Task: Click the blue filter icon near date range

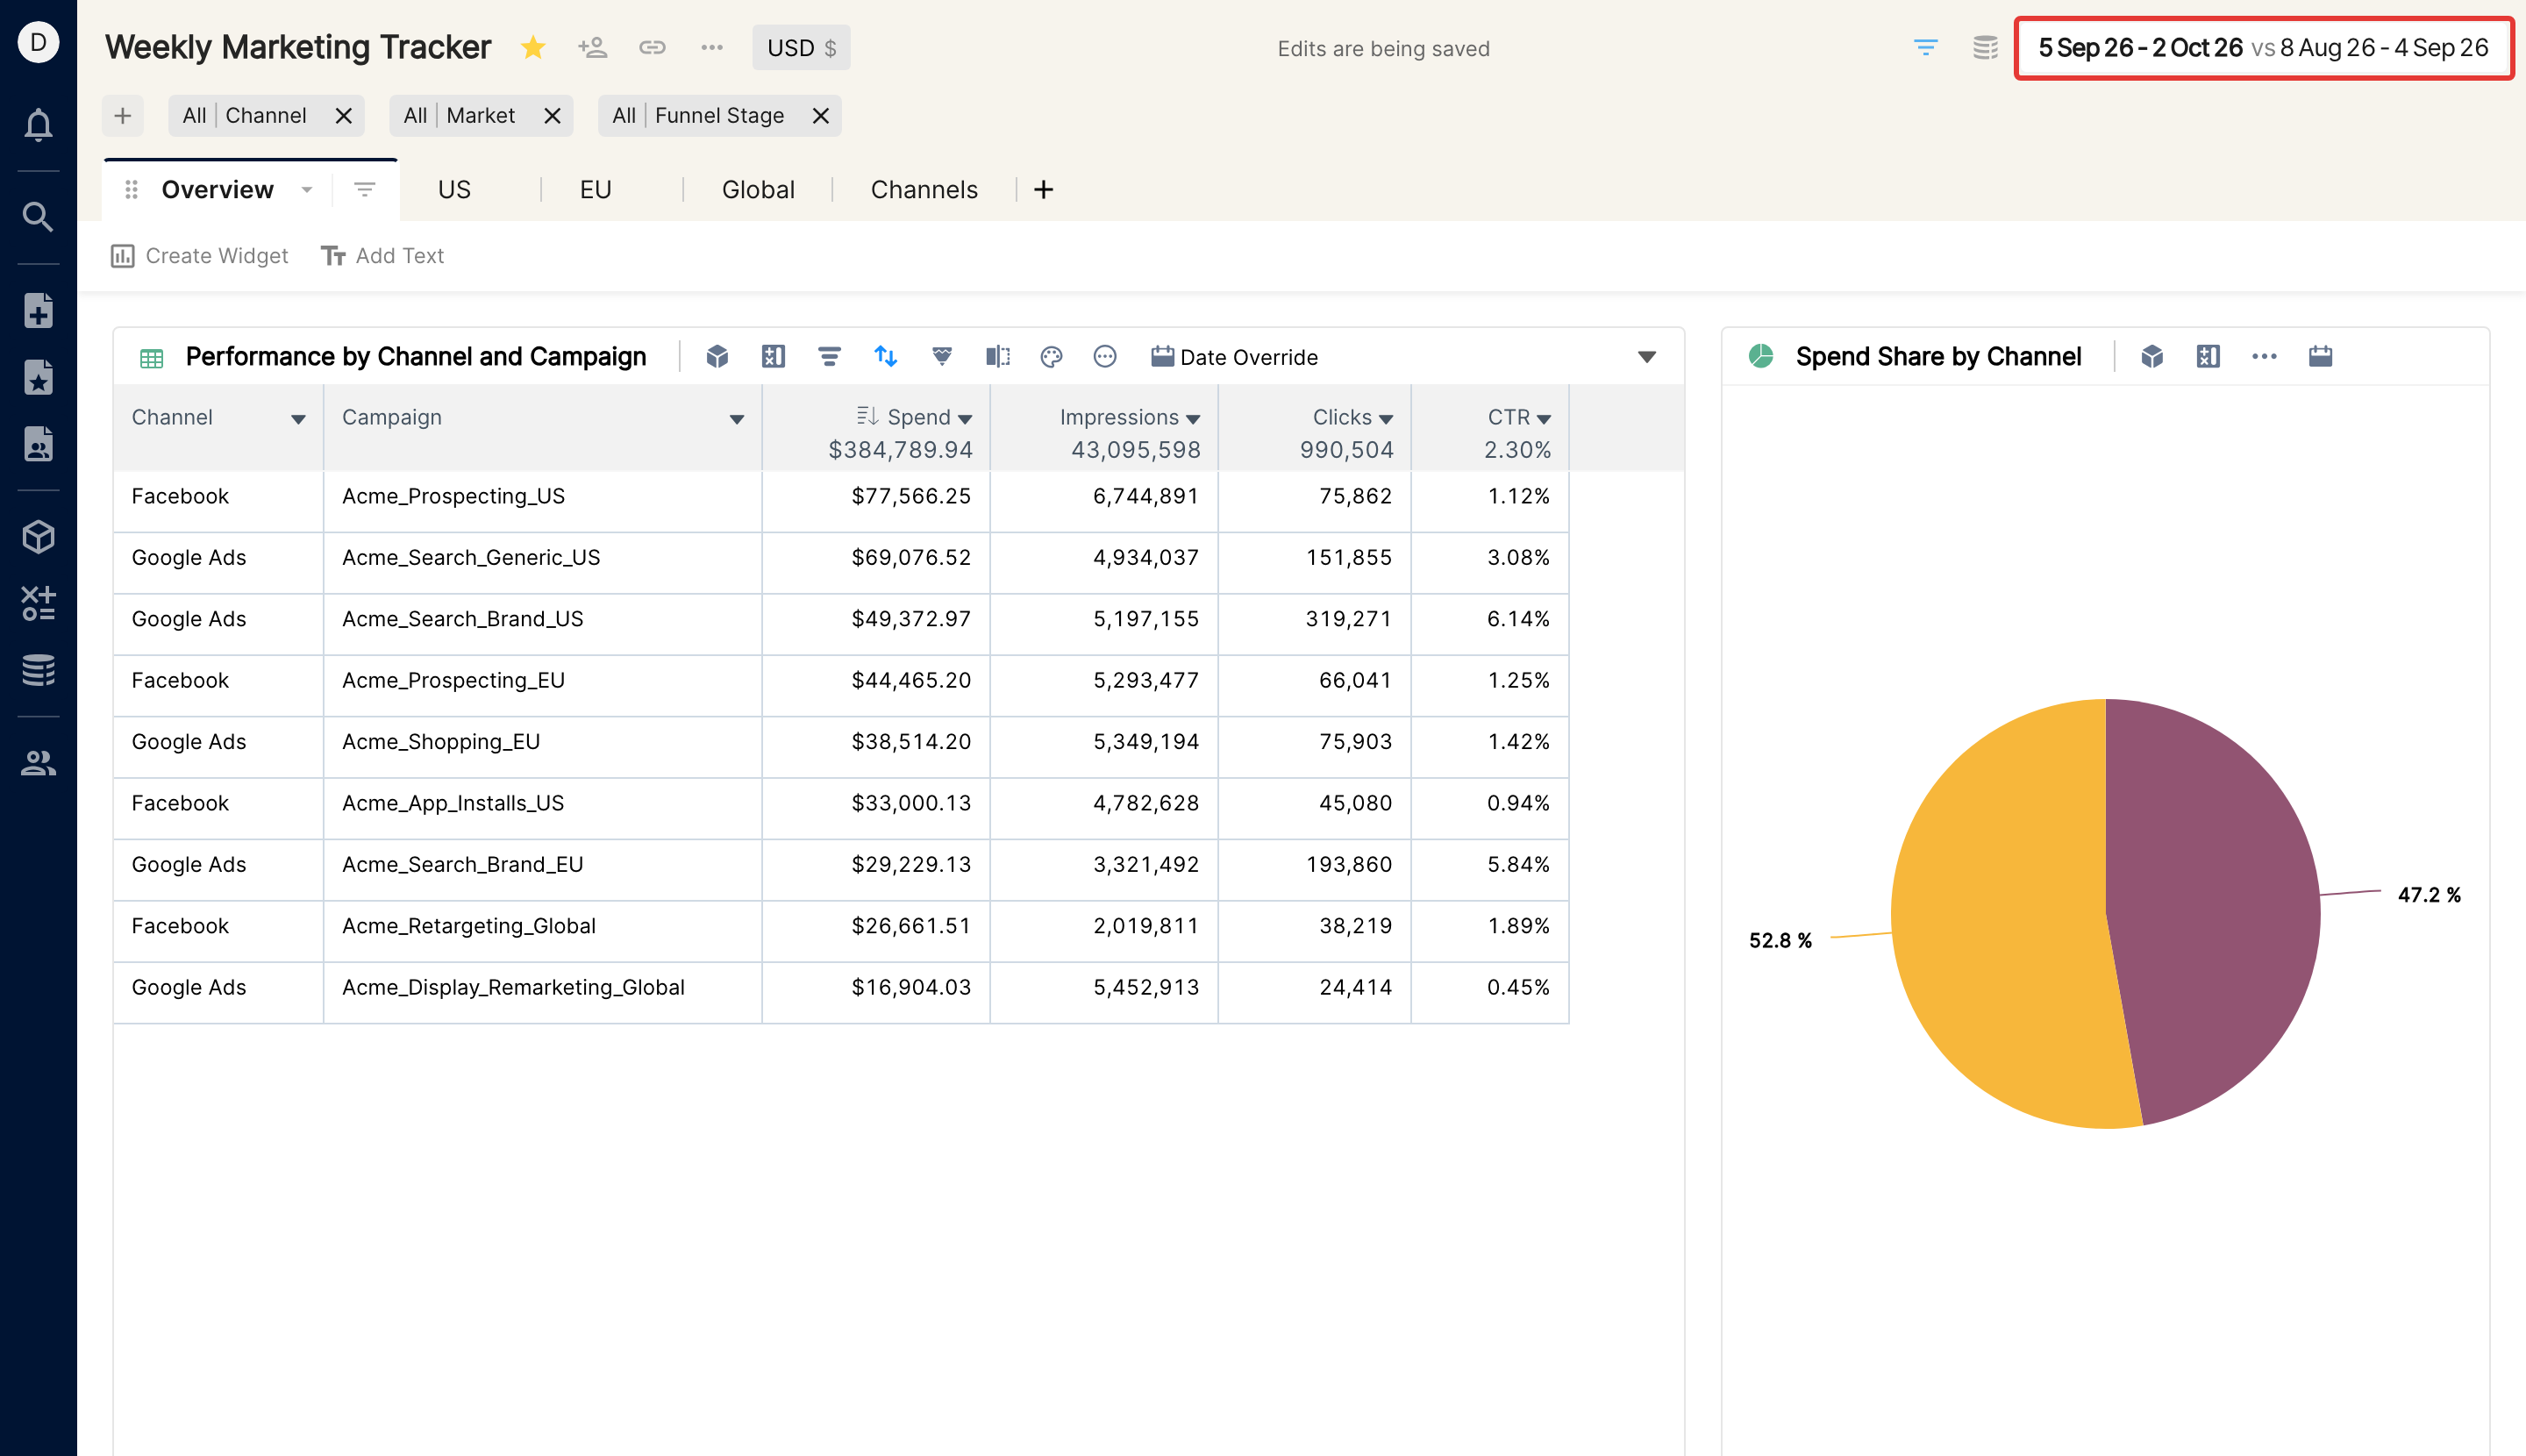Action: [1925, 47]
